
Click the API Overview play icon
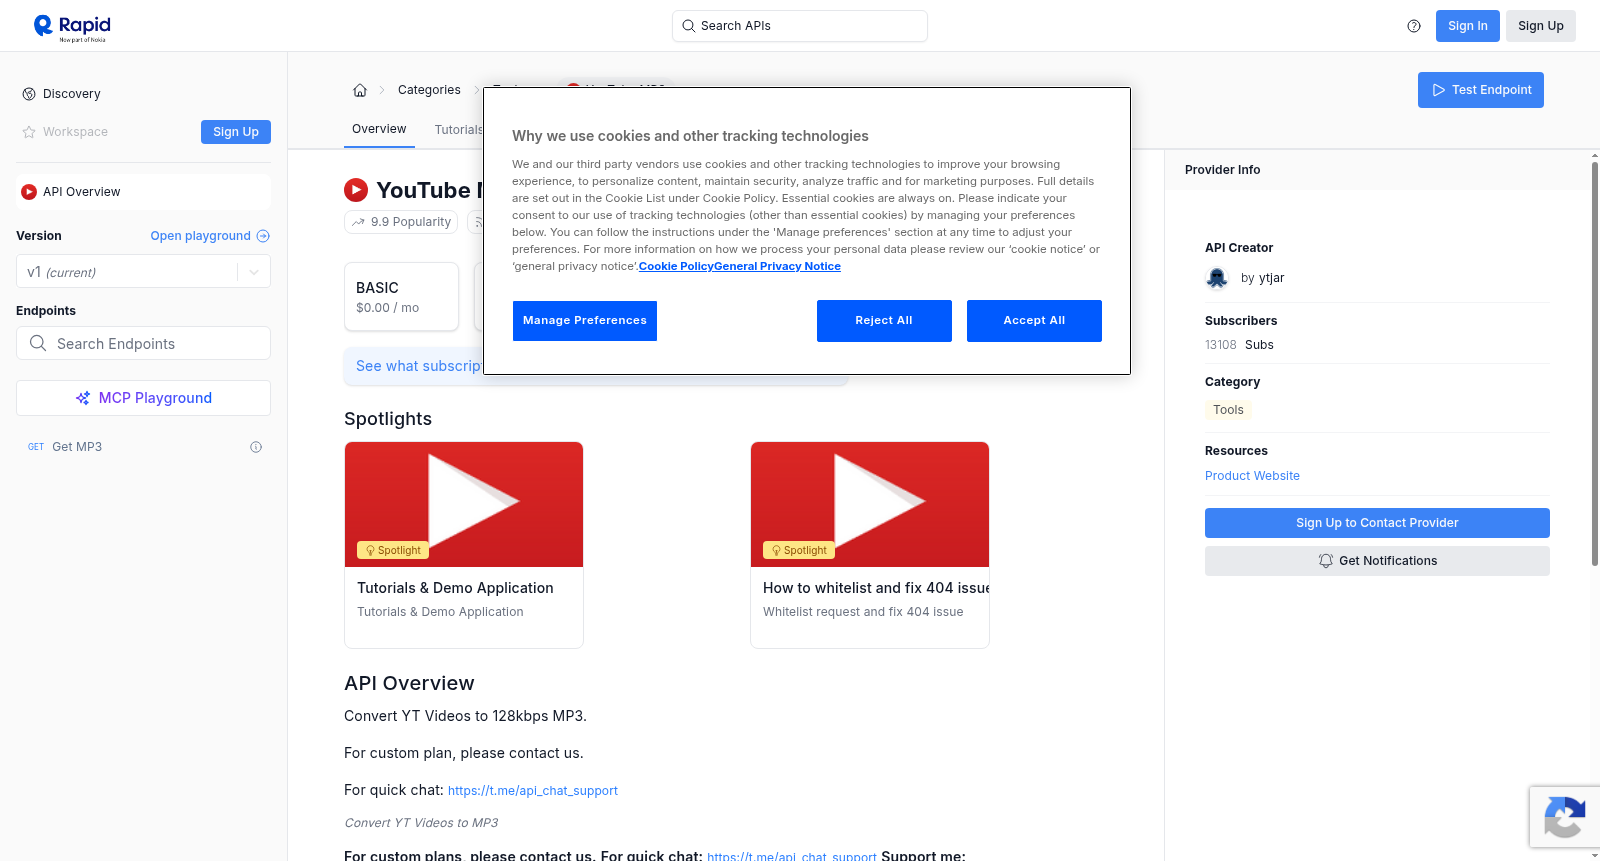pyautogui.click(x=29, y=192)
